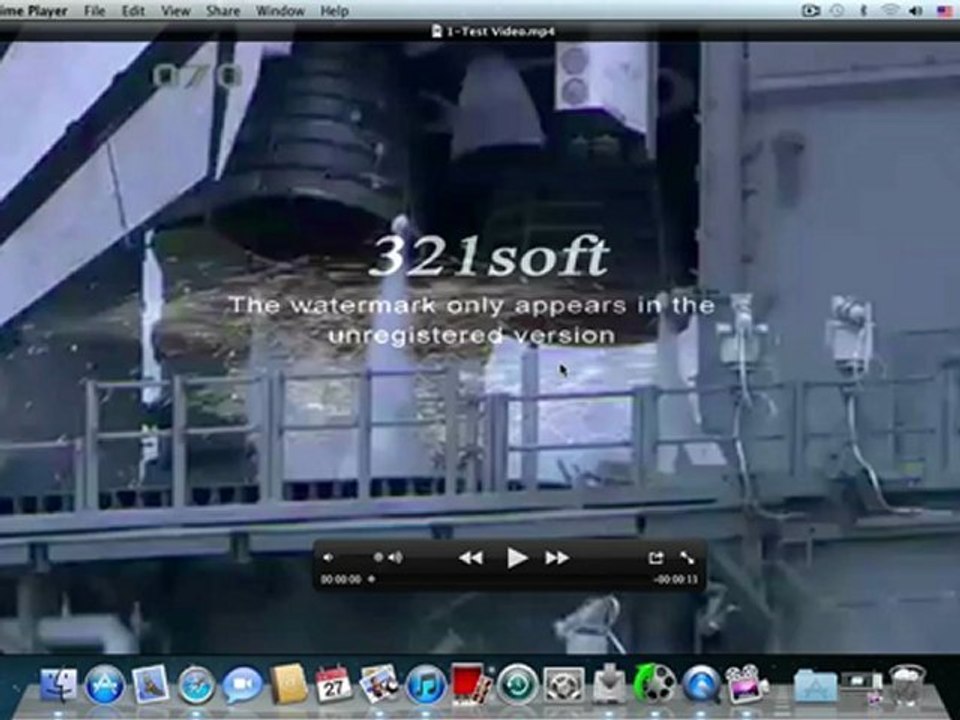Play the 1-Test Video
Image resolution: width=960 pixels, height=720 pixels.
(x=517, y=558)
